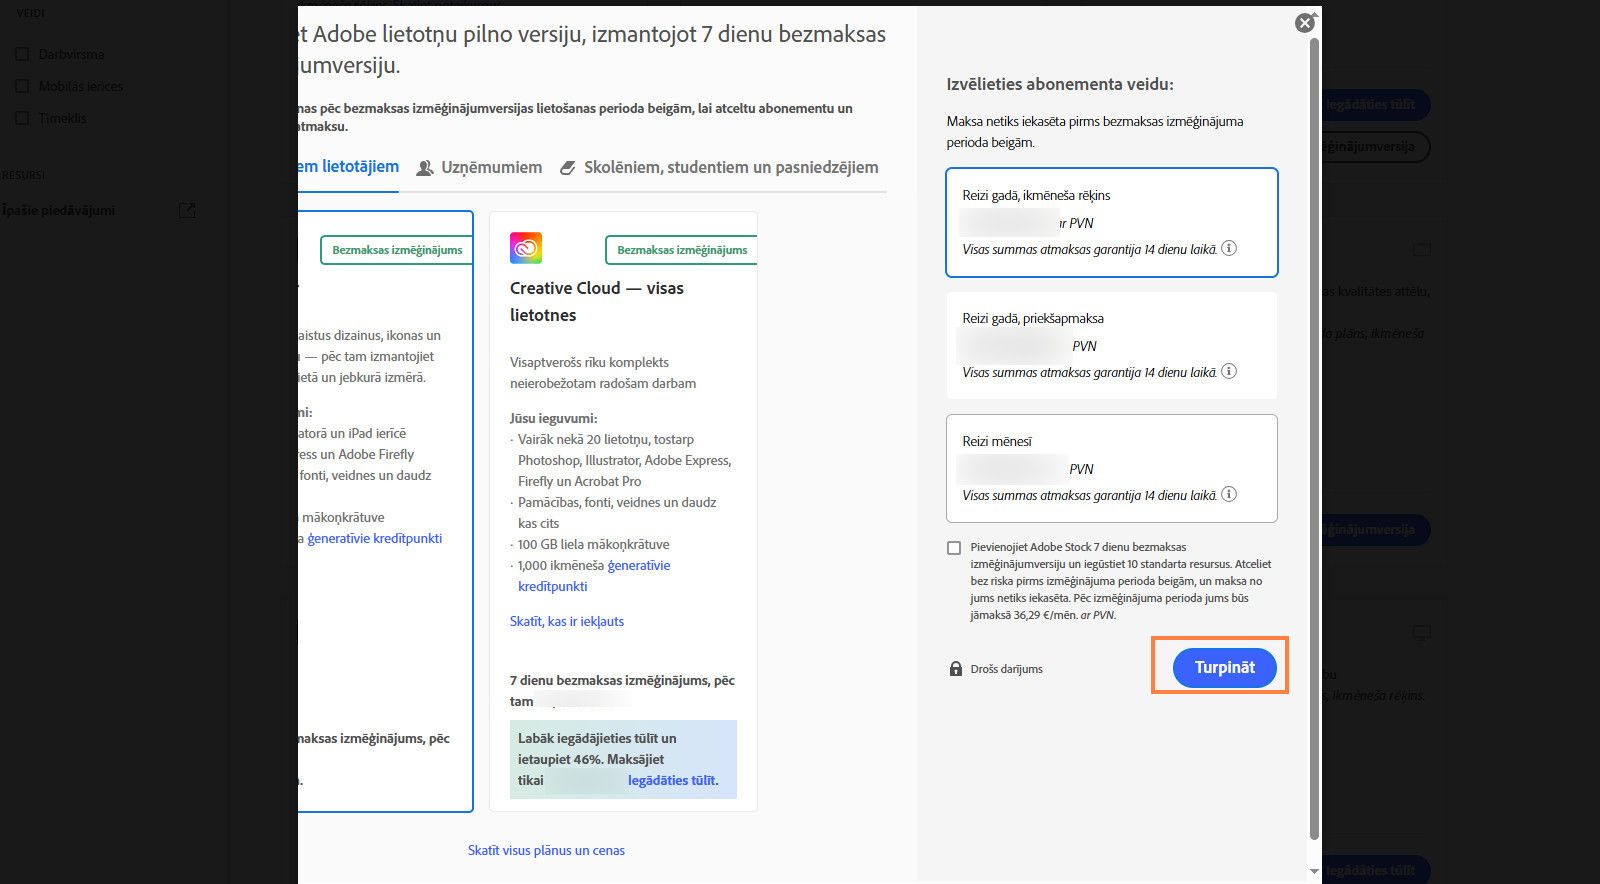
Task: Open the 'Skatīt, kas ir iekļauts' link
Action: [567, 621]
